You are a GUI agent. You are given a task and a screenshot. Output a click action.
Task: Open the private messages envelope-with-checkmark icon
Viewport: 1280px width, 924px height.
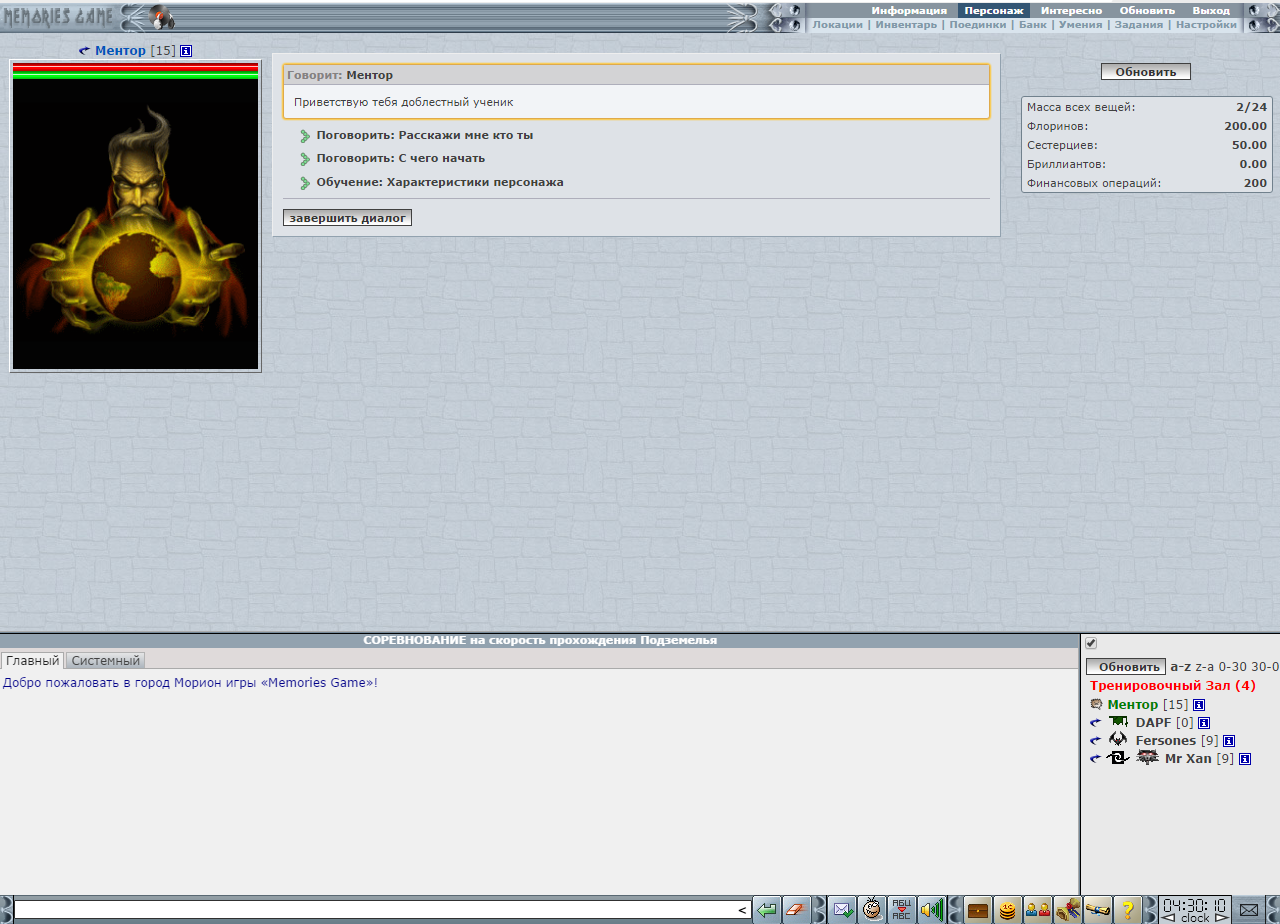click(842, 910)
